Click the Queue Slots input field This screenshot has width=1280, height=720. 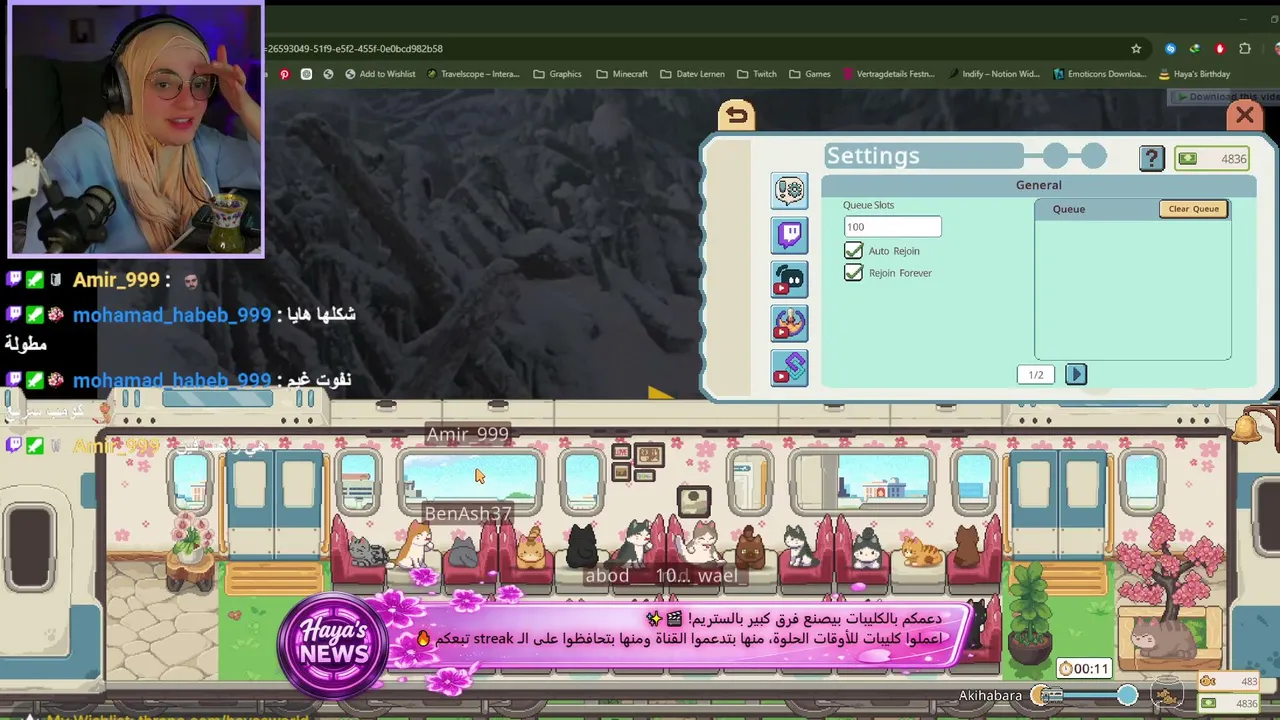tap(892, 227)
